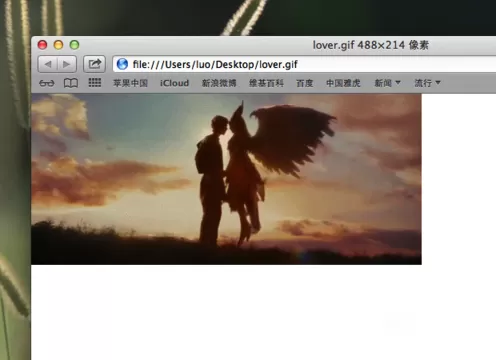
Task: Open the 中国雅虎 bookmark
Action: [x=343, y=83]
